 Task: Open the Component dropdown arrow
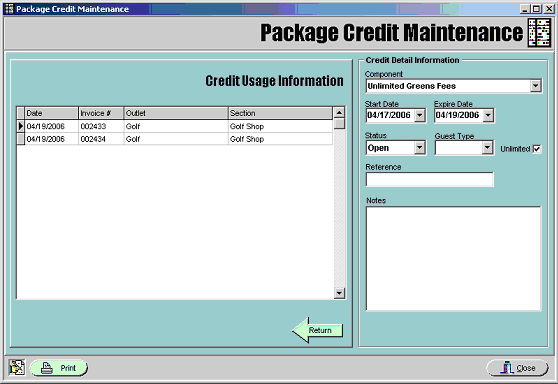pyautogui.click(x=535, y=86)
